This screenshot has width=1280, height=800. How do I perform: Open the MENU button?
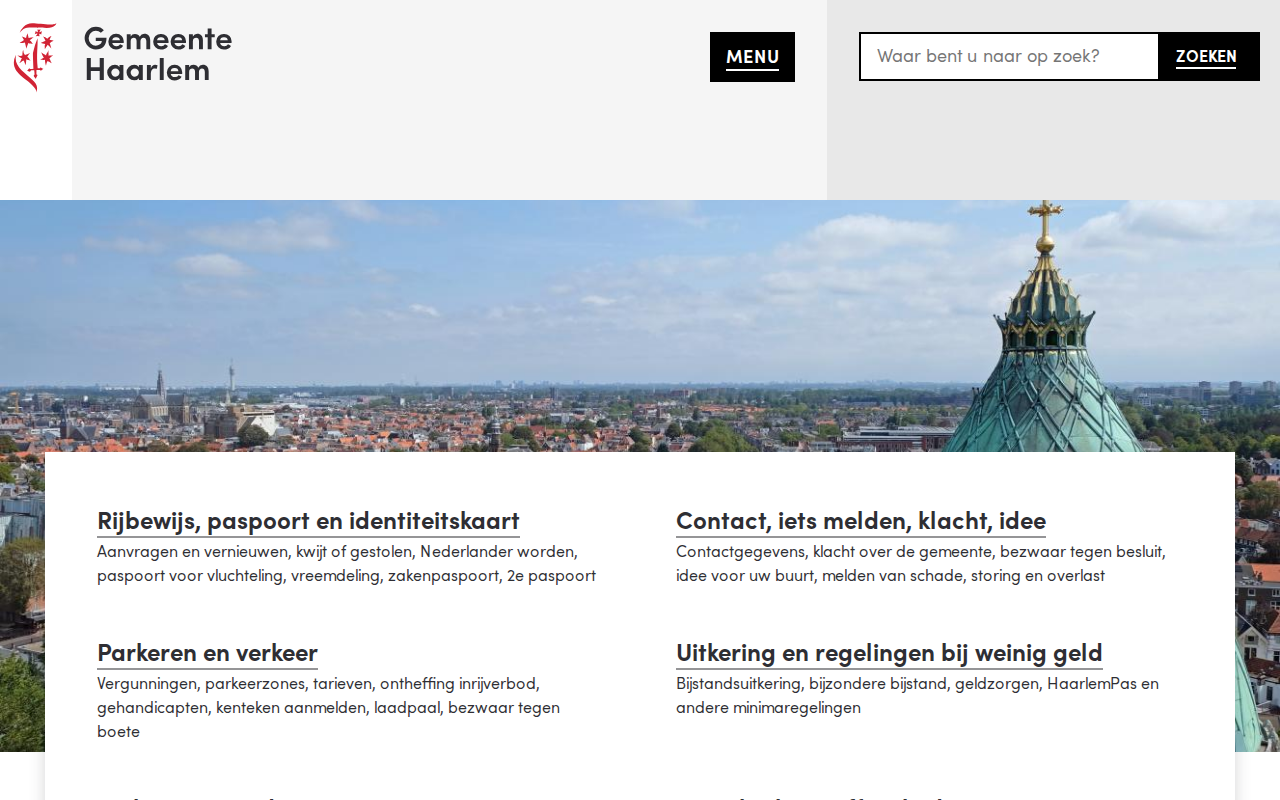(x=752, y=57)
